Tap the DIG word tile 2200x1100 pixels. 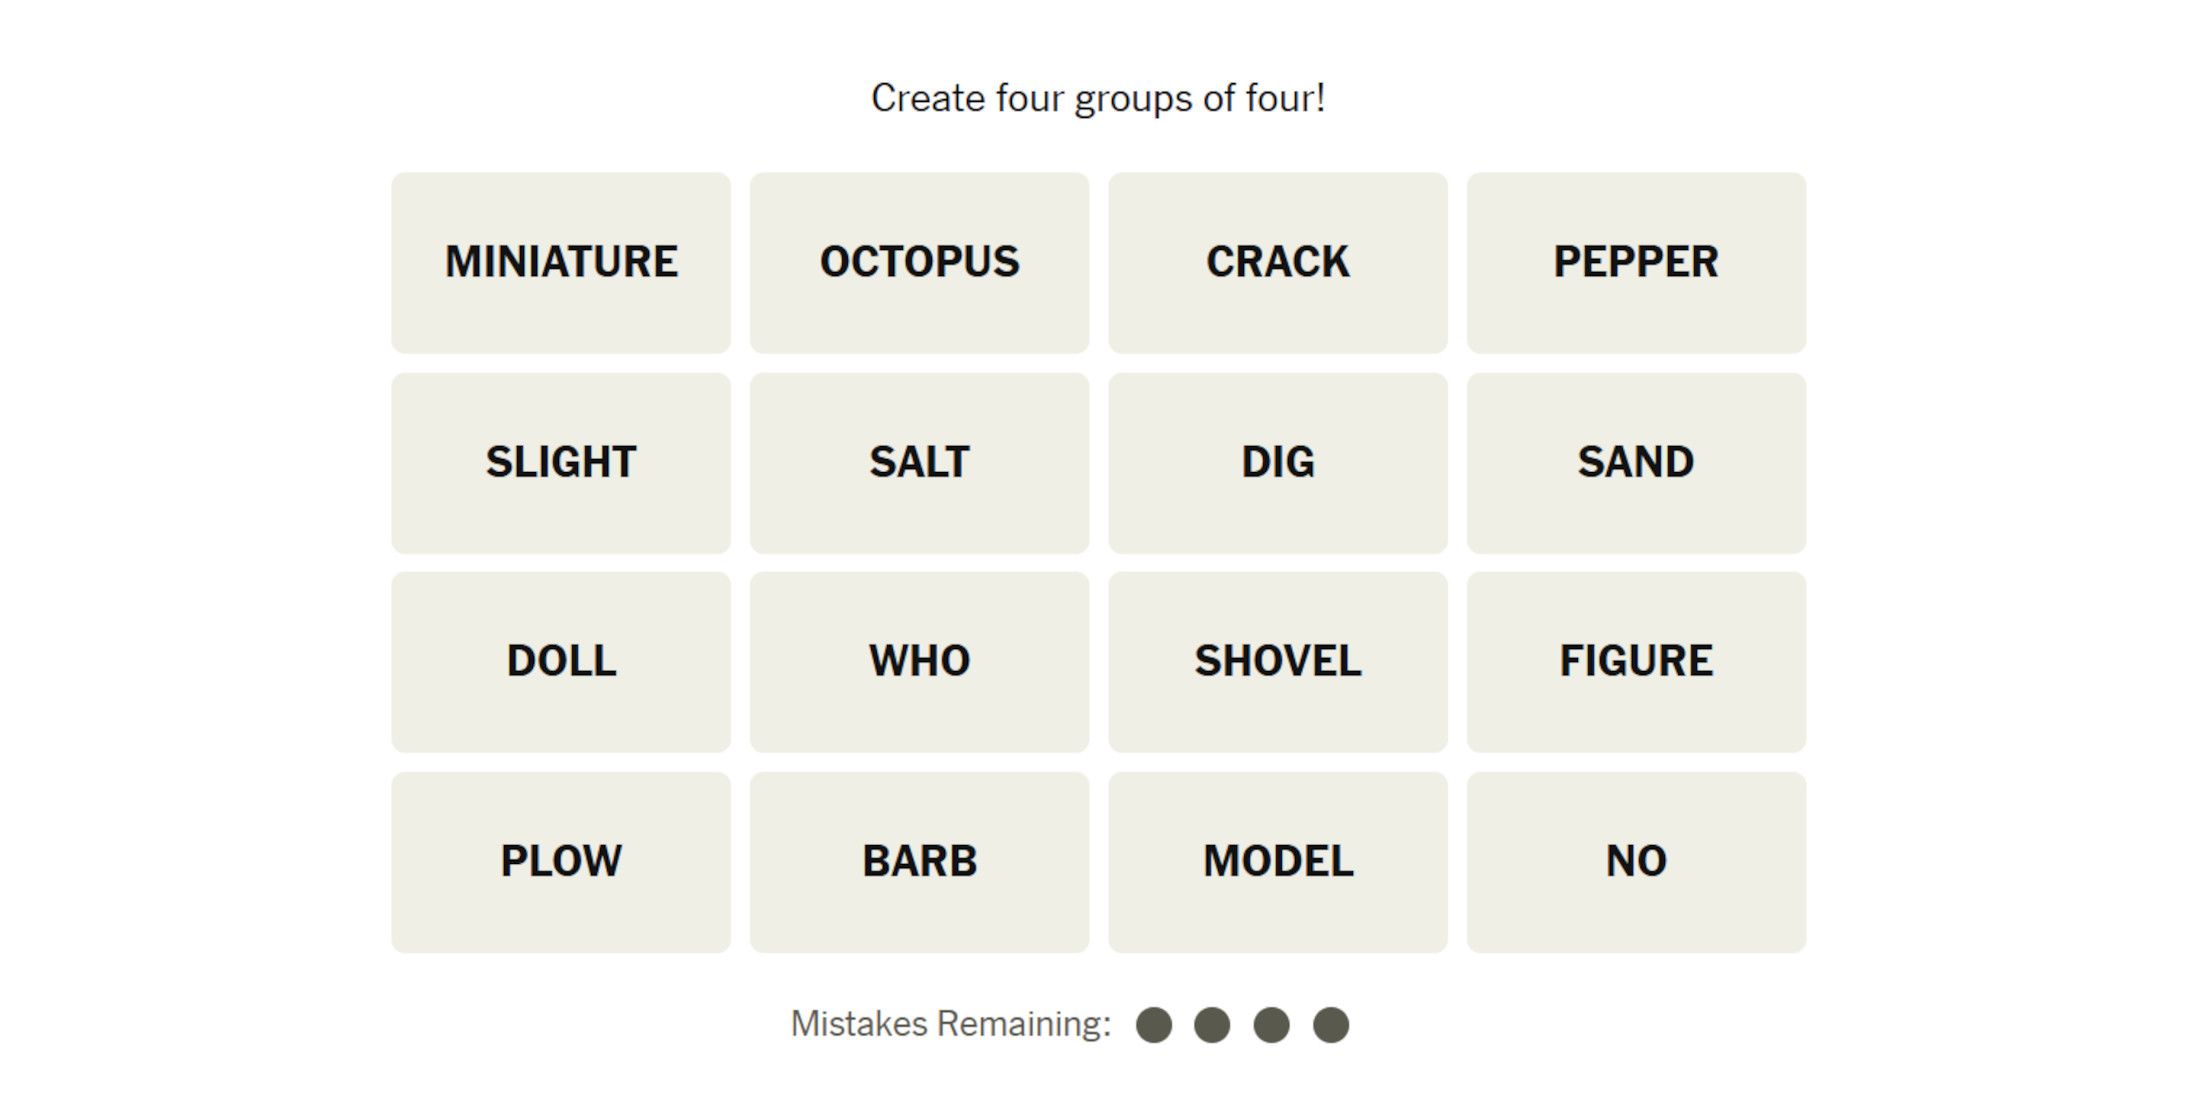coord(1277,462)
